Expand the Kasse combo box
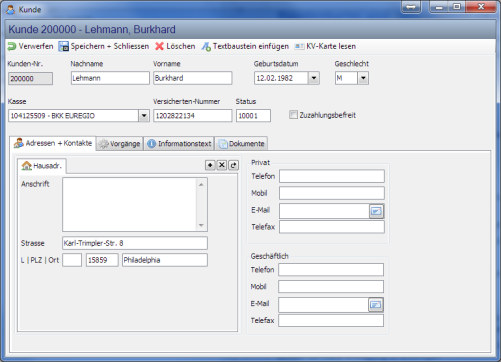The image size is (501, 362). 144,116
